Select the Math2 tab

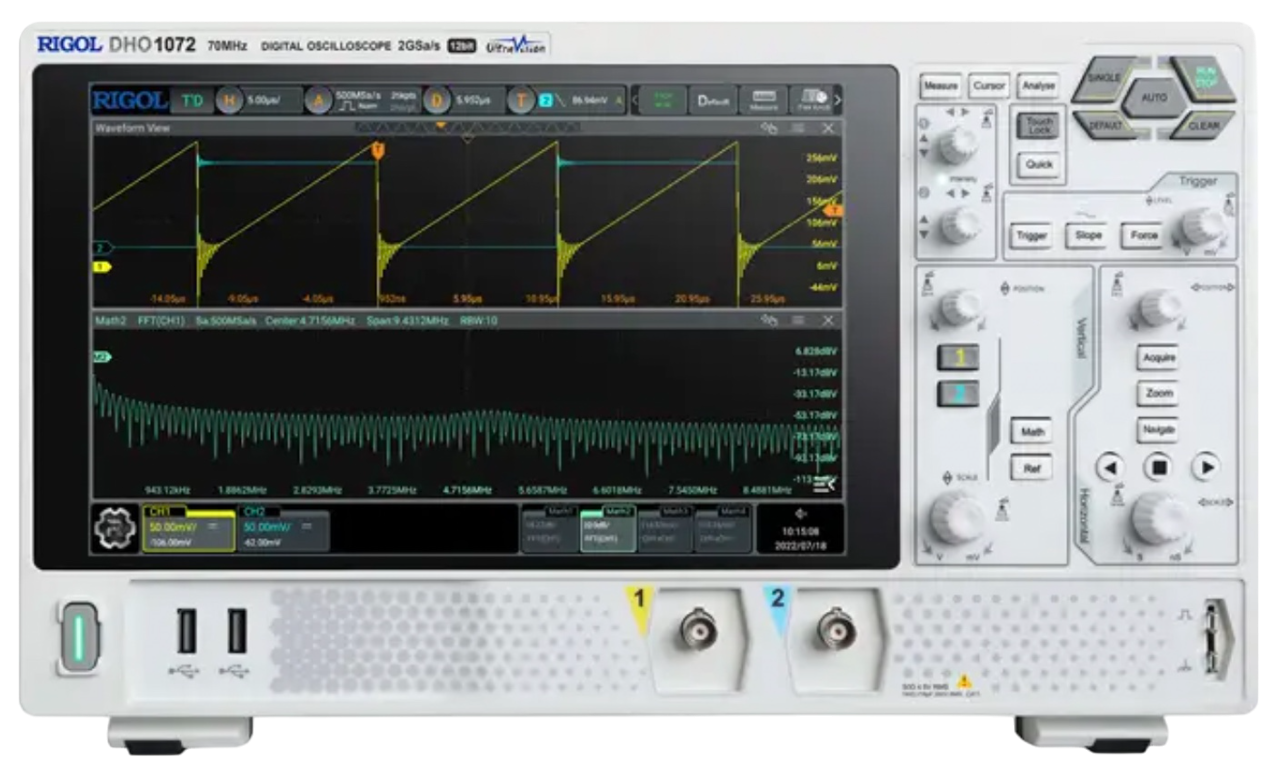[x=607, y=529]
